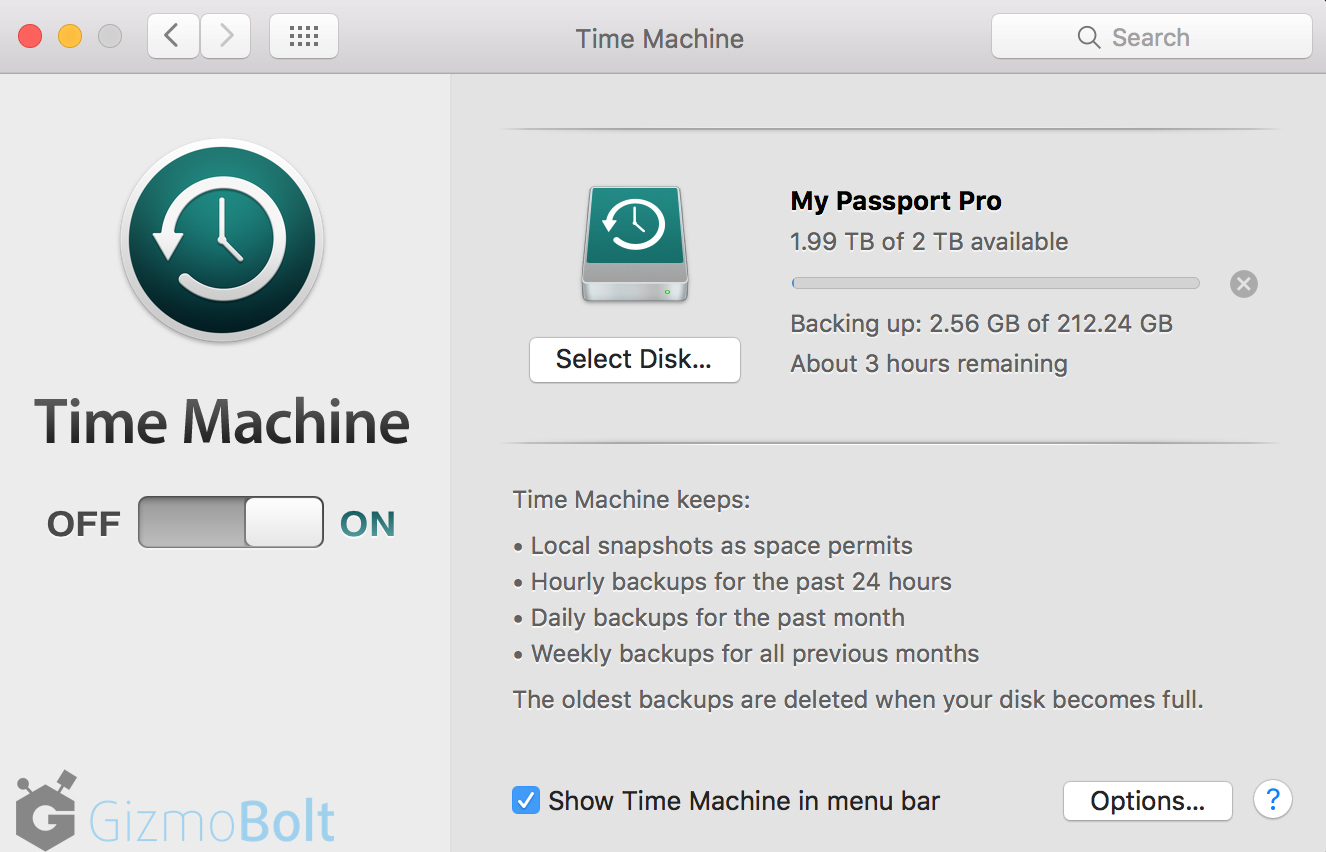
Task: Click the ON label beside the switch
Action: (x=368, y=524)
